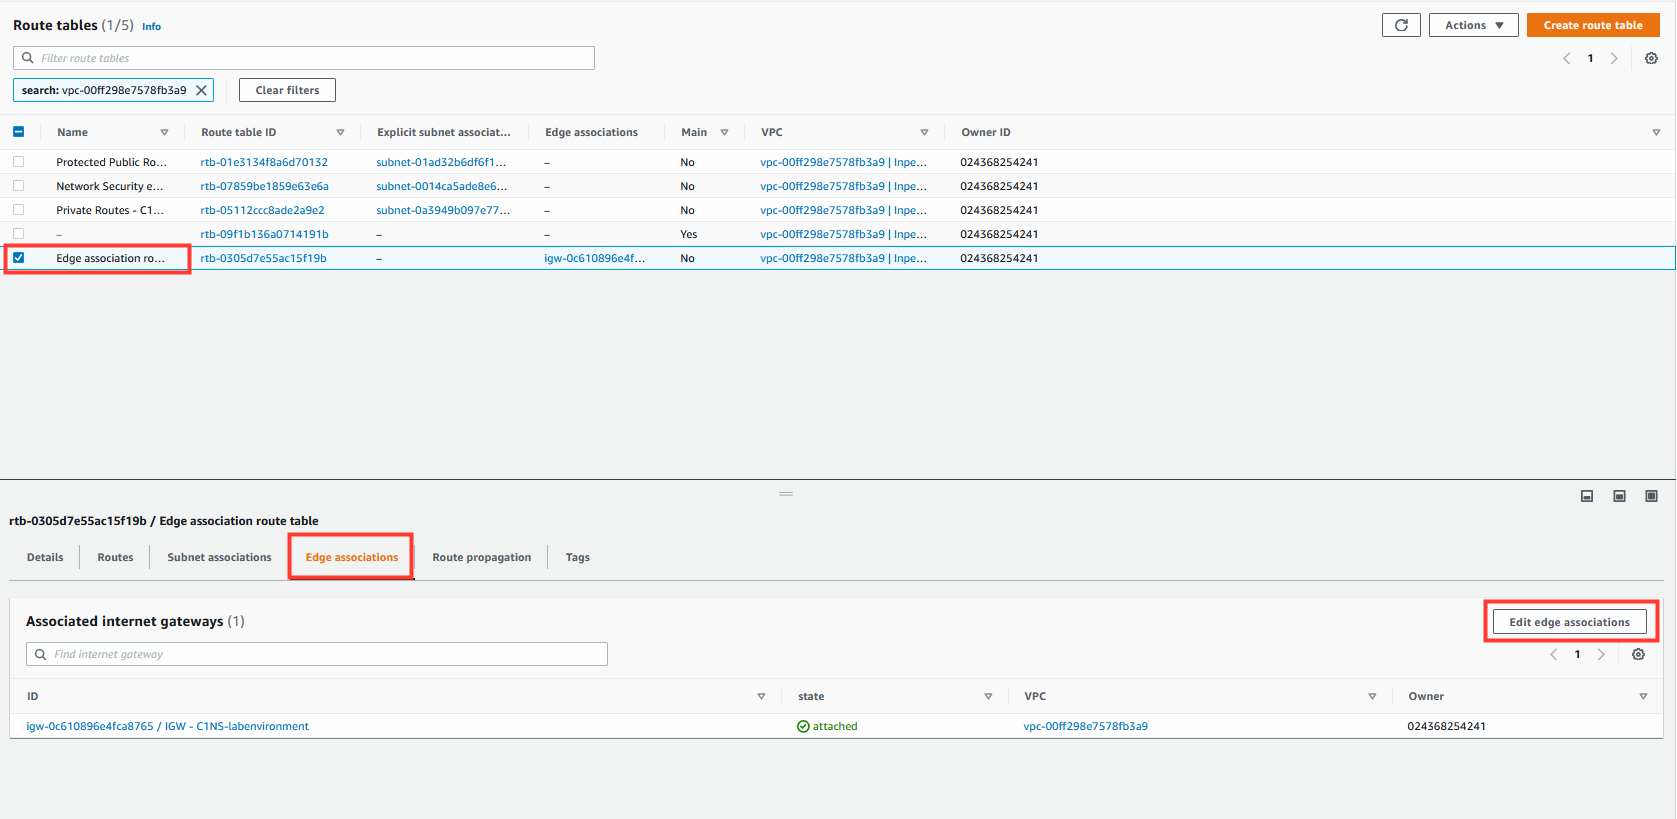
Task: Sort gateways by VPC column
Action: pyautogui.click(x=1372, y=696)
